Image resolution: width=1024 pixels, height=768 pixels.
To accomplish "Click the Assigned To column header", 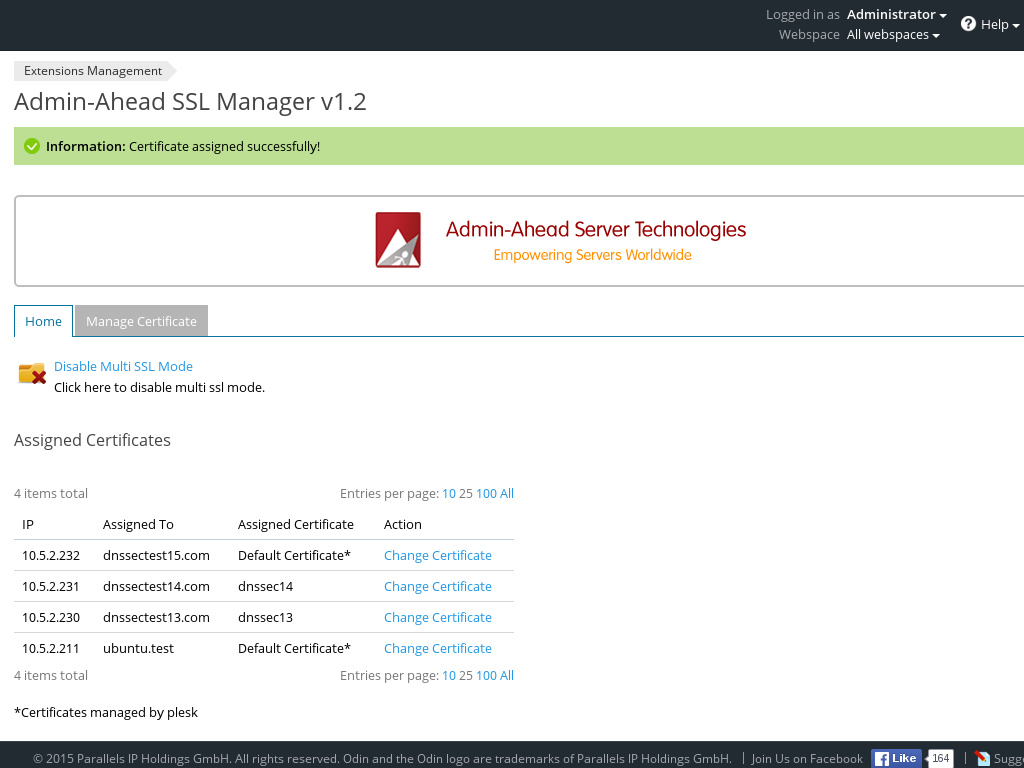I will tap(138, 524).
